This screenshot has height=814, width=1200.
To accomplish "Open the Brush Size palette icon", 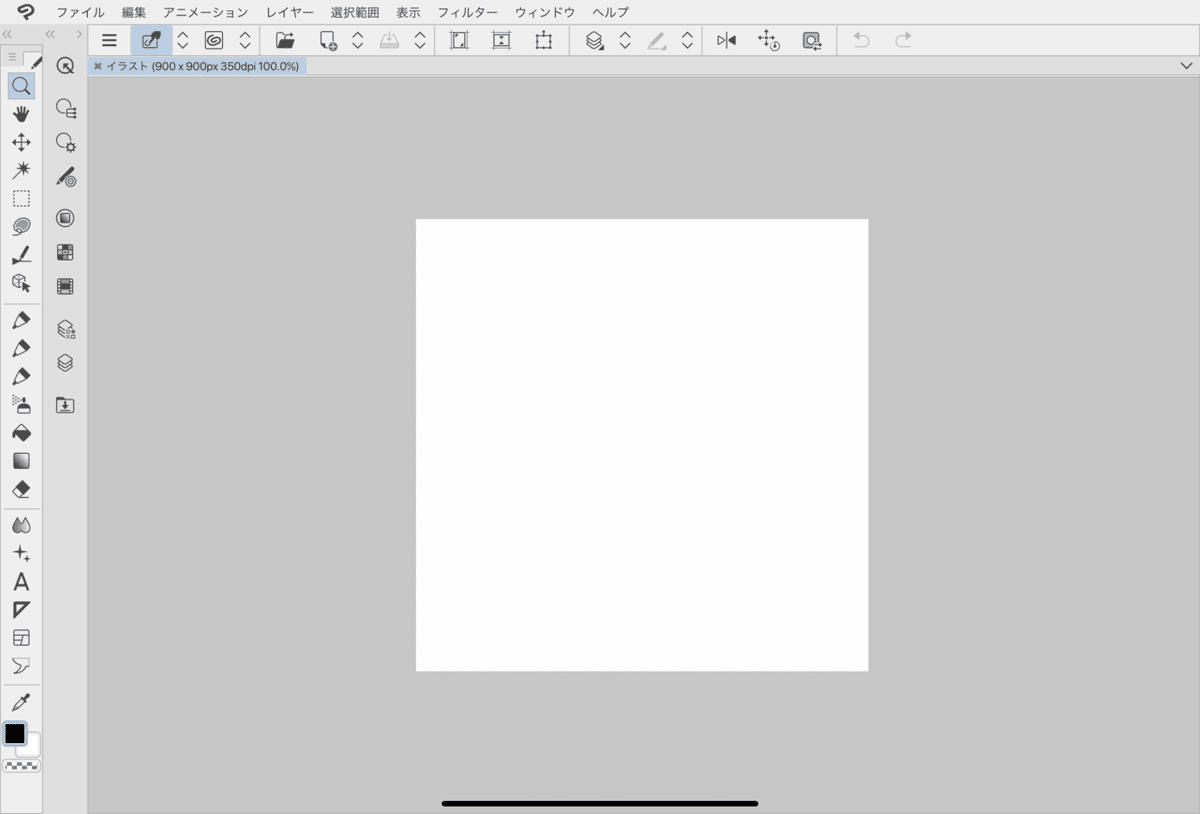I will 66,177.
